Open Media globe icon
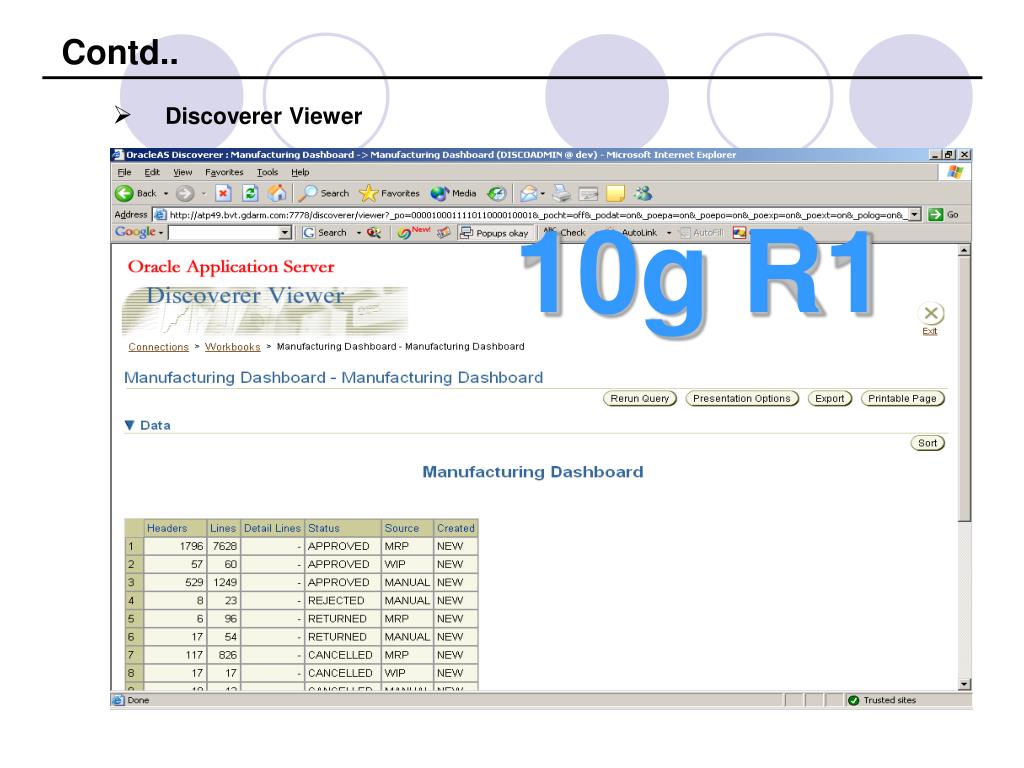 [x=440, y=193]
